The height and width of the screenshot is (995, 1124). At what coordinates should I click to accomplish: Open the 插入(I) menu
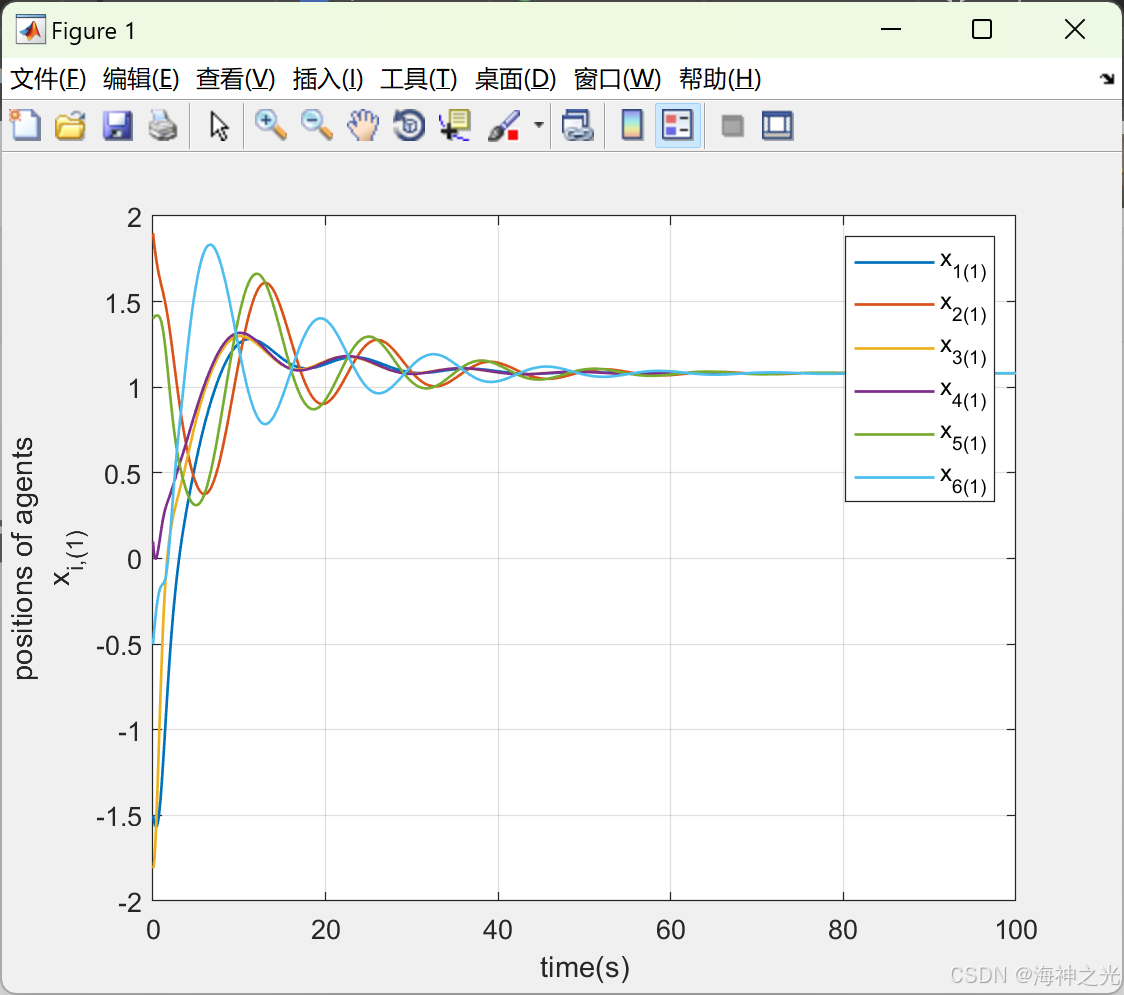tap(328, 79)
